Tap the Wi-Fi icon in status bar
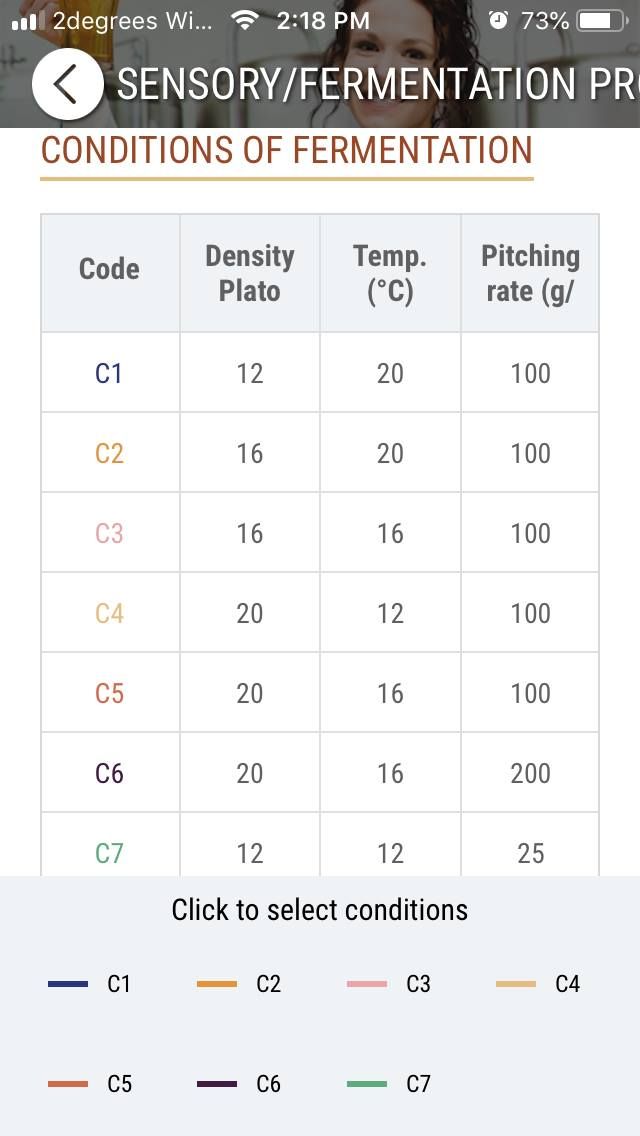This screenshot has width=640, height=1136. point(243,20)
